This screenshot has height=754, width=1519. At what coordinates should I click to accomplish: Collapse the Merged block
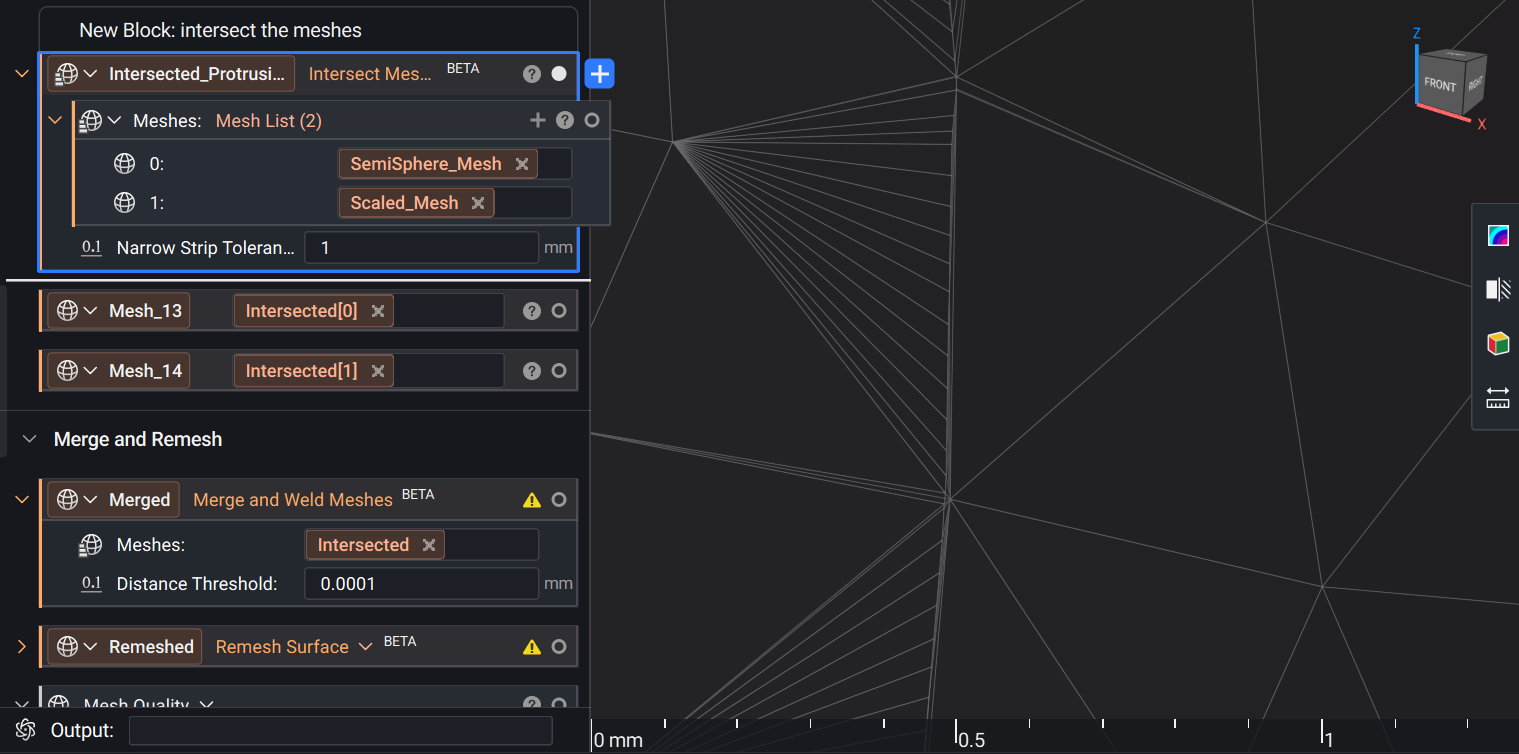(22, 499)
